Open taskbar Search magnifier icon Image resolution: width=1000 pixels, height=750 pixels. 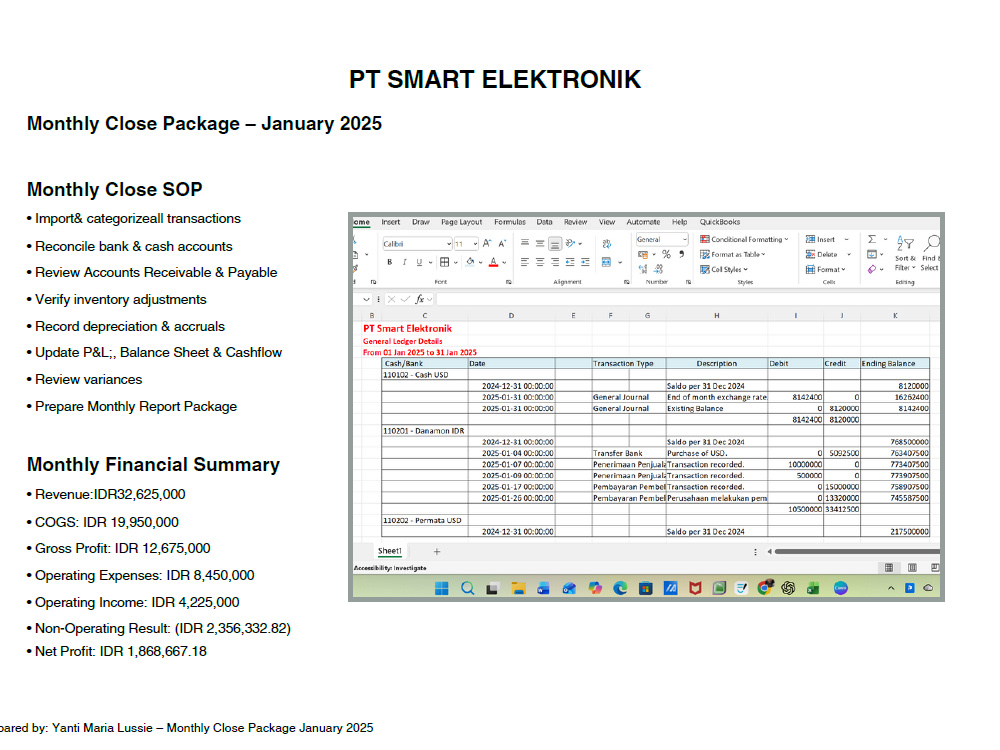(x=467, y=588)
